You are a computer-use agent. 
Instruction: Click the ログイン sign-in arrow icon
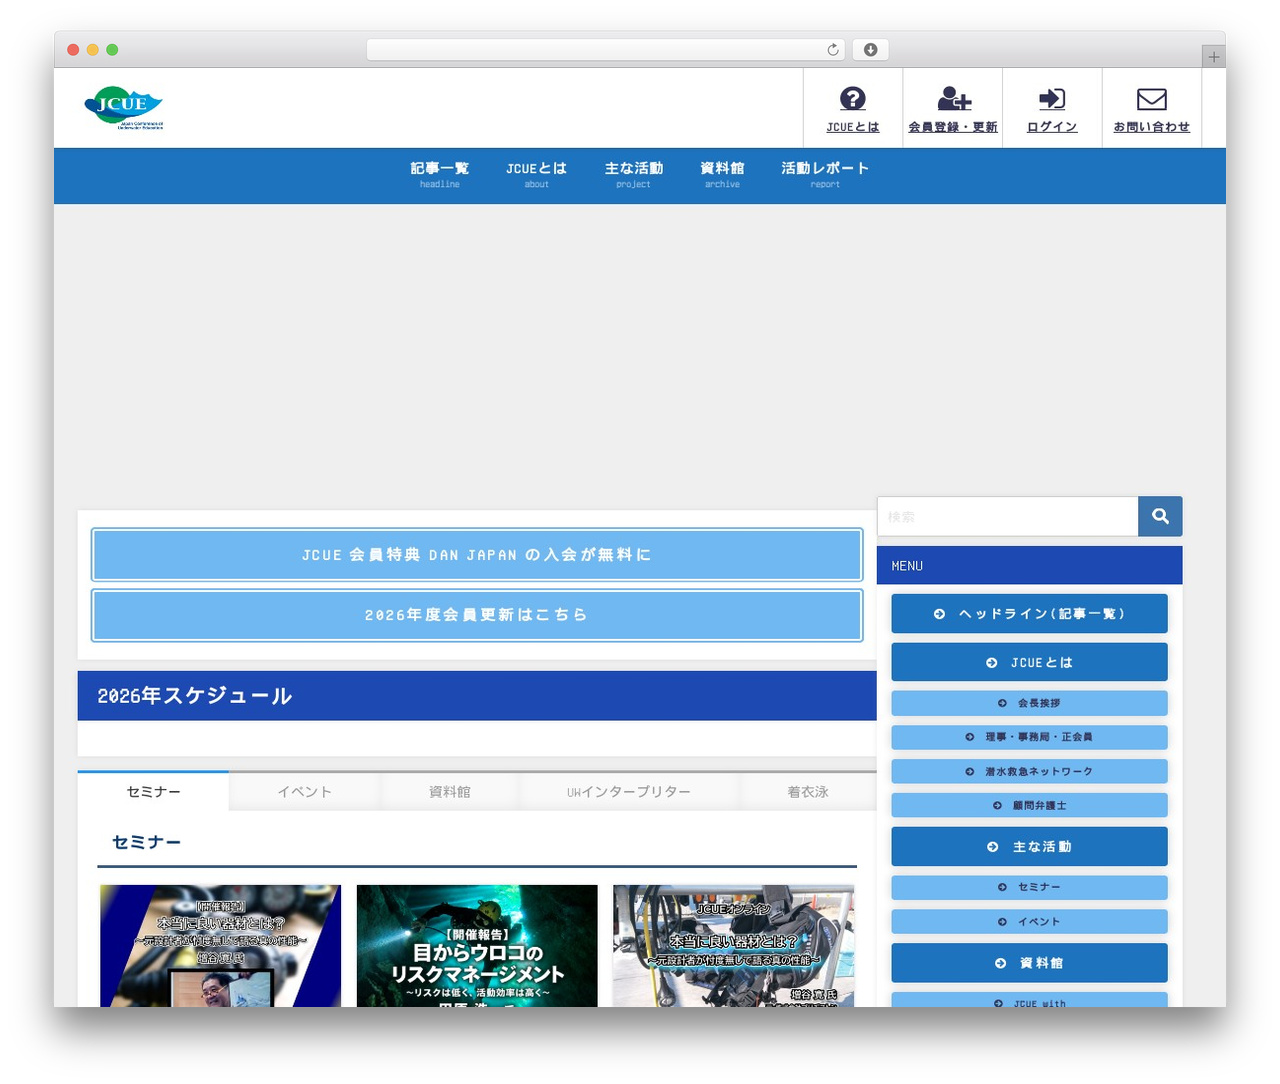click(x=1052, y=98)
